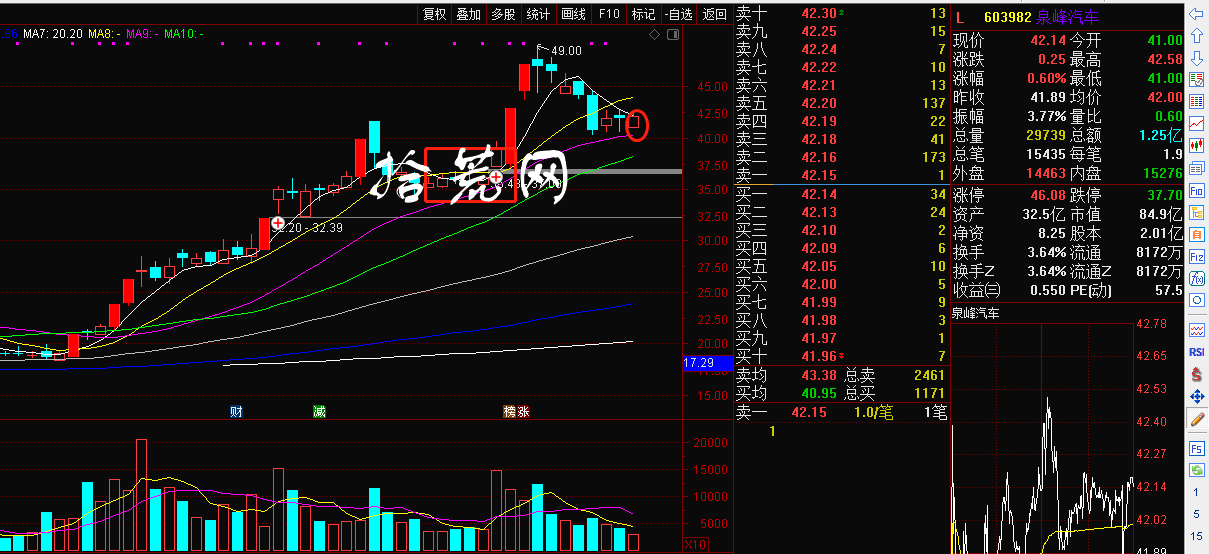Click buy-one price 42.14

coord(819,194)
